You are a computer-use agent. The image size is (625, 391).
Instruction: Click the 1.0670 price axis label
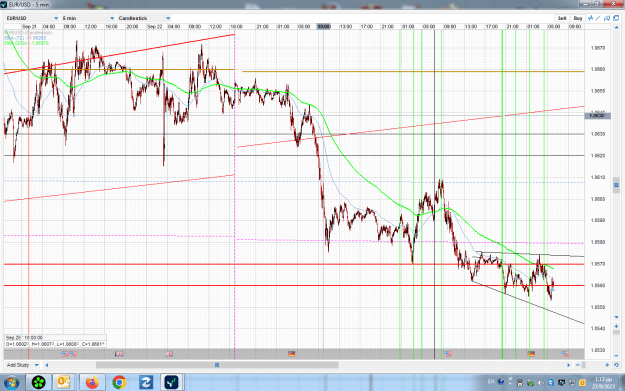pyautogui.click(x=597, y=48)
